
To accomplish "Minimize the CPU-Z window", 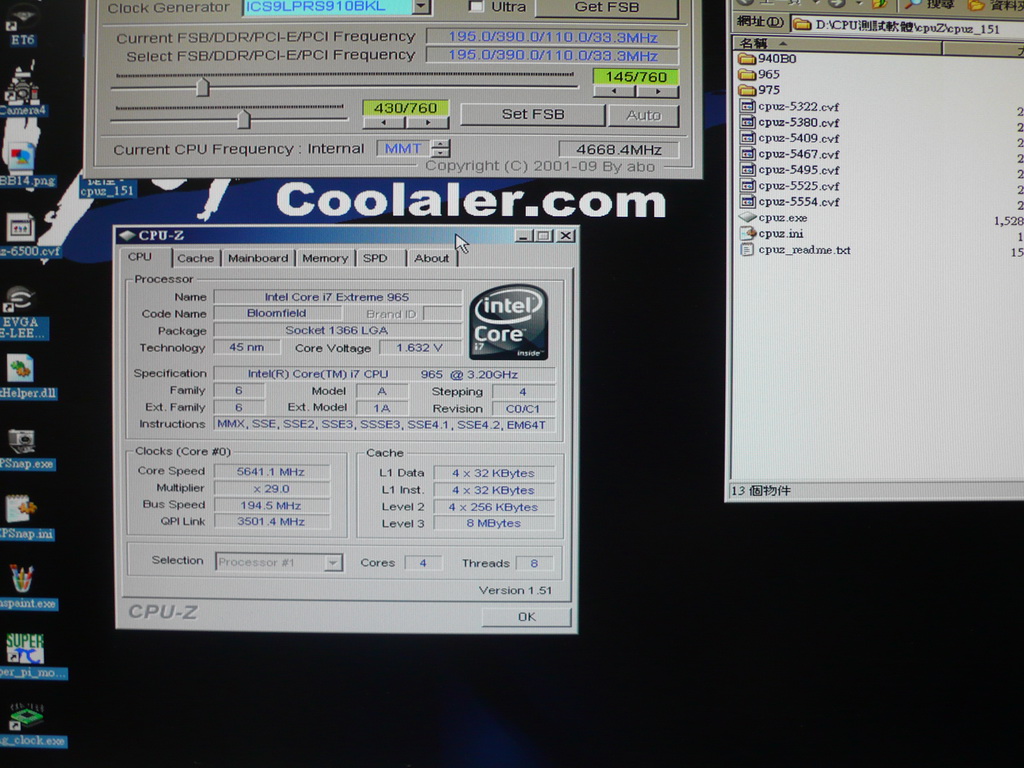I will pyautogui.click(x=523, y=236).
